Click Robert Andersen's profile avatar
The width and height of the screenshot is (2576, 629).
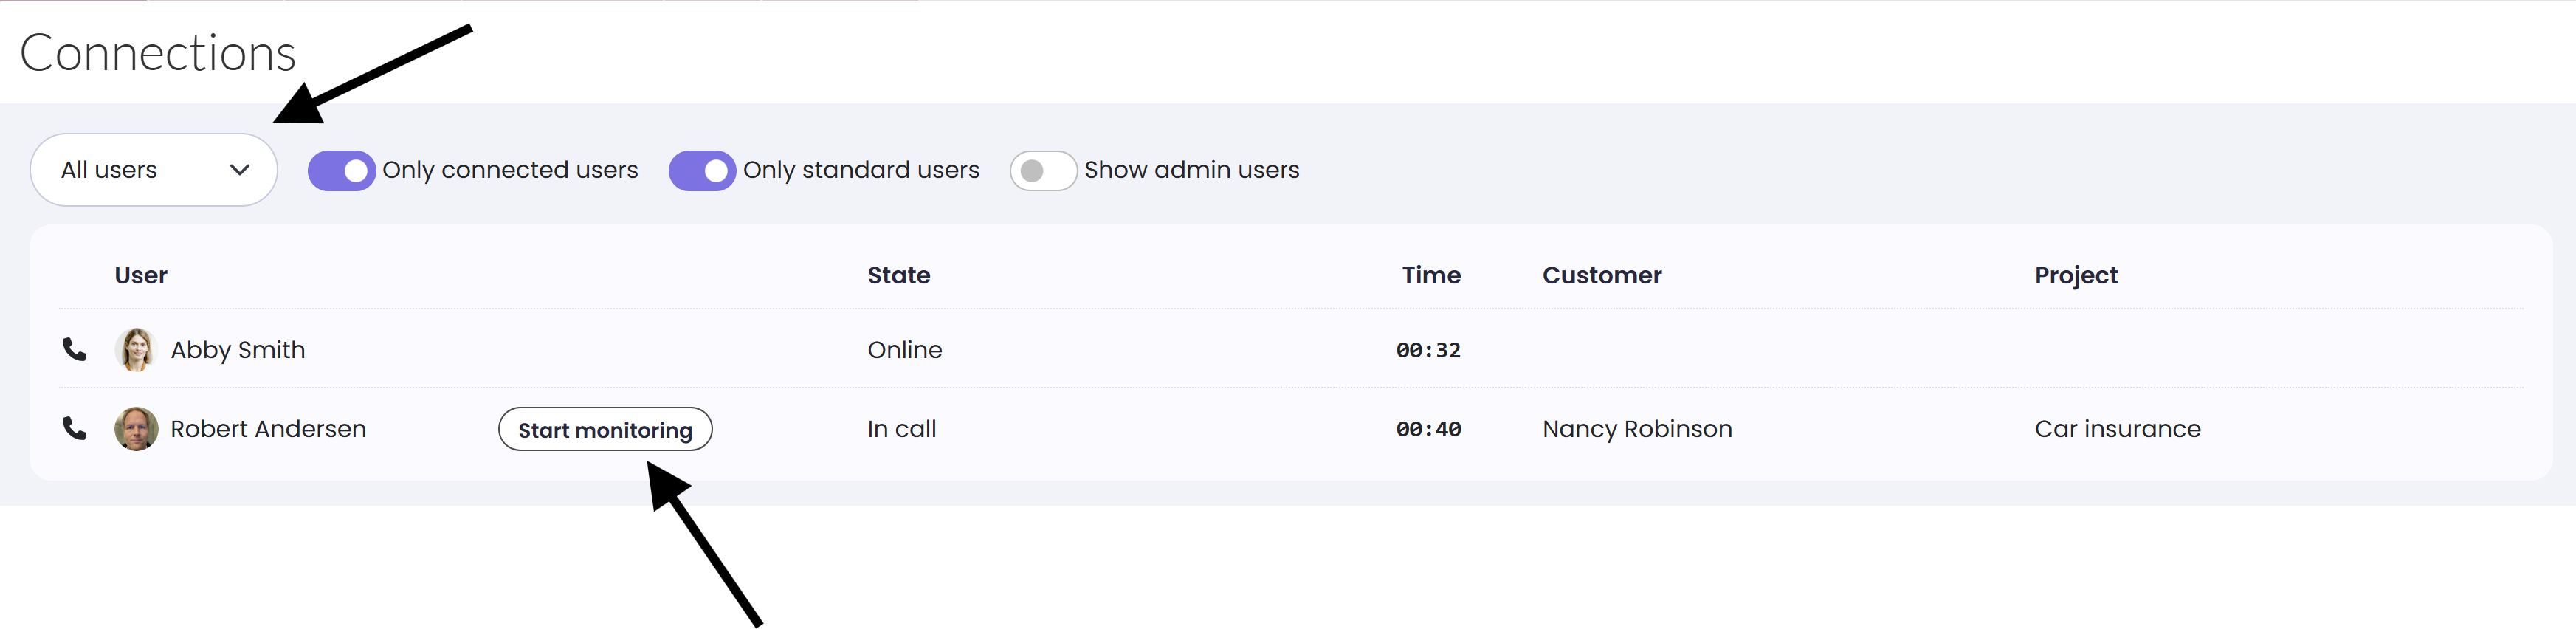(x=136, y=428)
